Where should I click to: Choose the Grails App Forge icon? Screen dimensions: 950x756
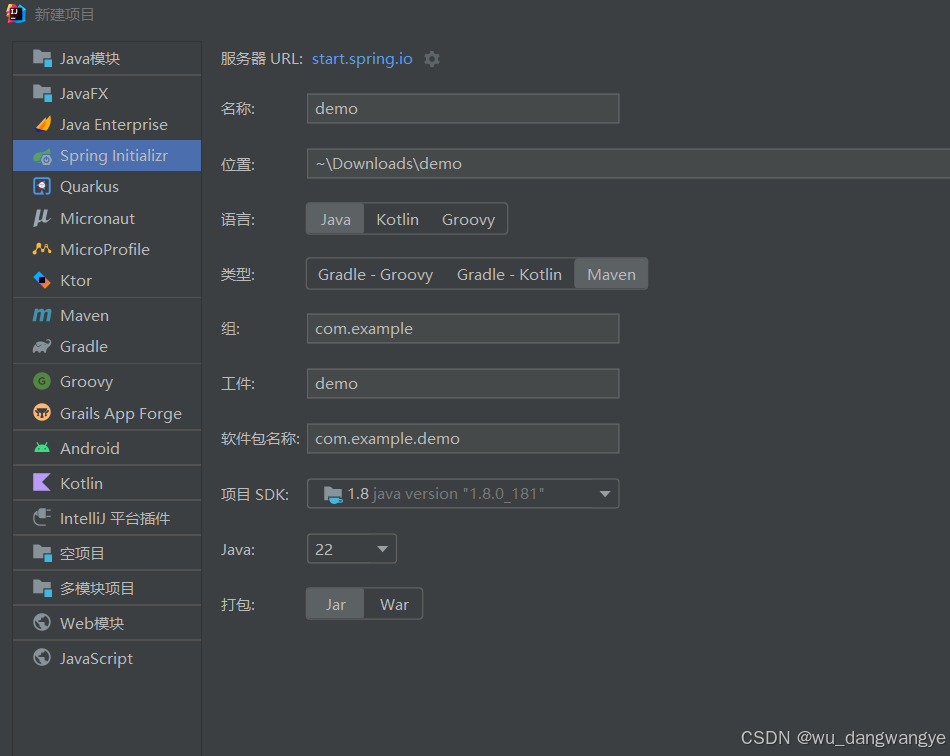click(x=42, y=413)
